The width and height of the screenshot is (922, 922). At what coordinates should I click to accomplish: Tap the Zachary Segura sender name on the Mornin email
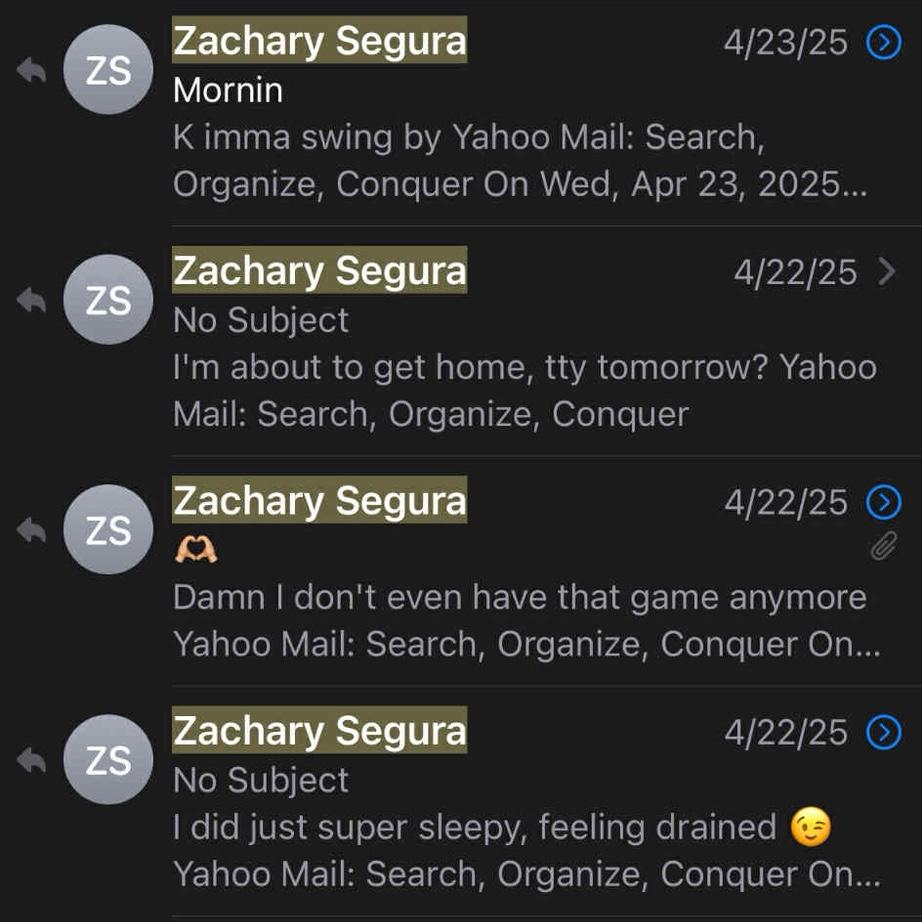[319, 41]
